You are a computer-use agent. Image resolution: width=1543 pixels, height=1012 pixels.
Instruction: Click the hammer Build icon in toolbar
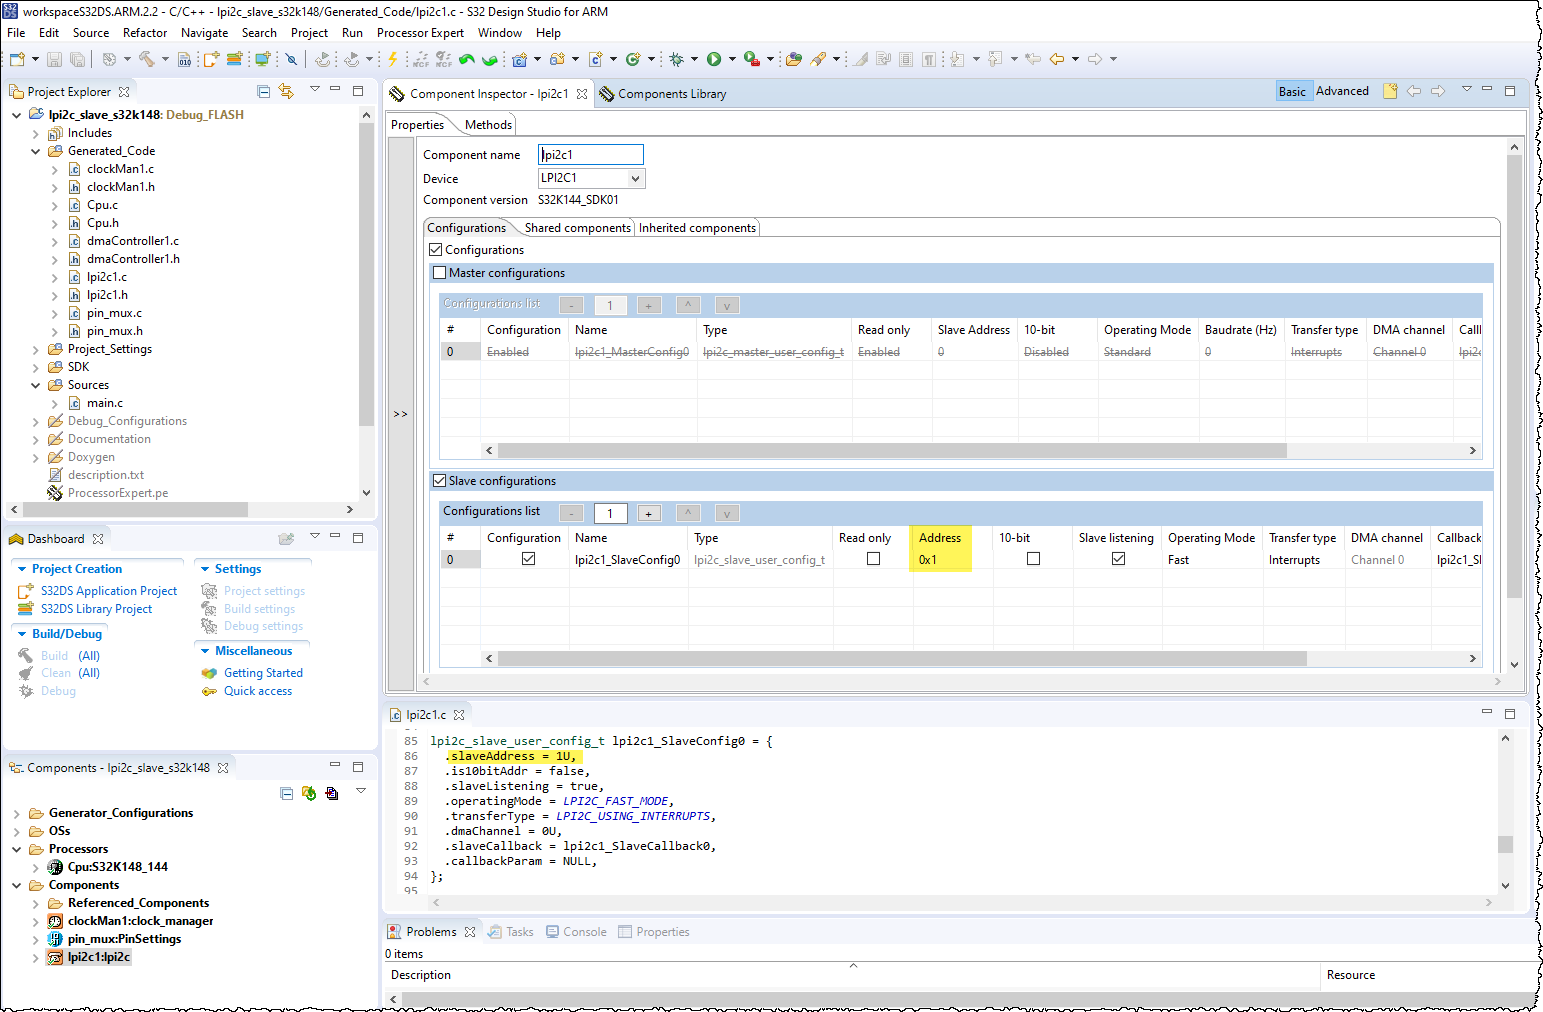(x=147, y=60)
